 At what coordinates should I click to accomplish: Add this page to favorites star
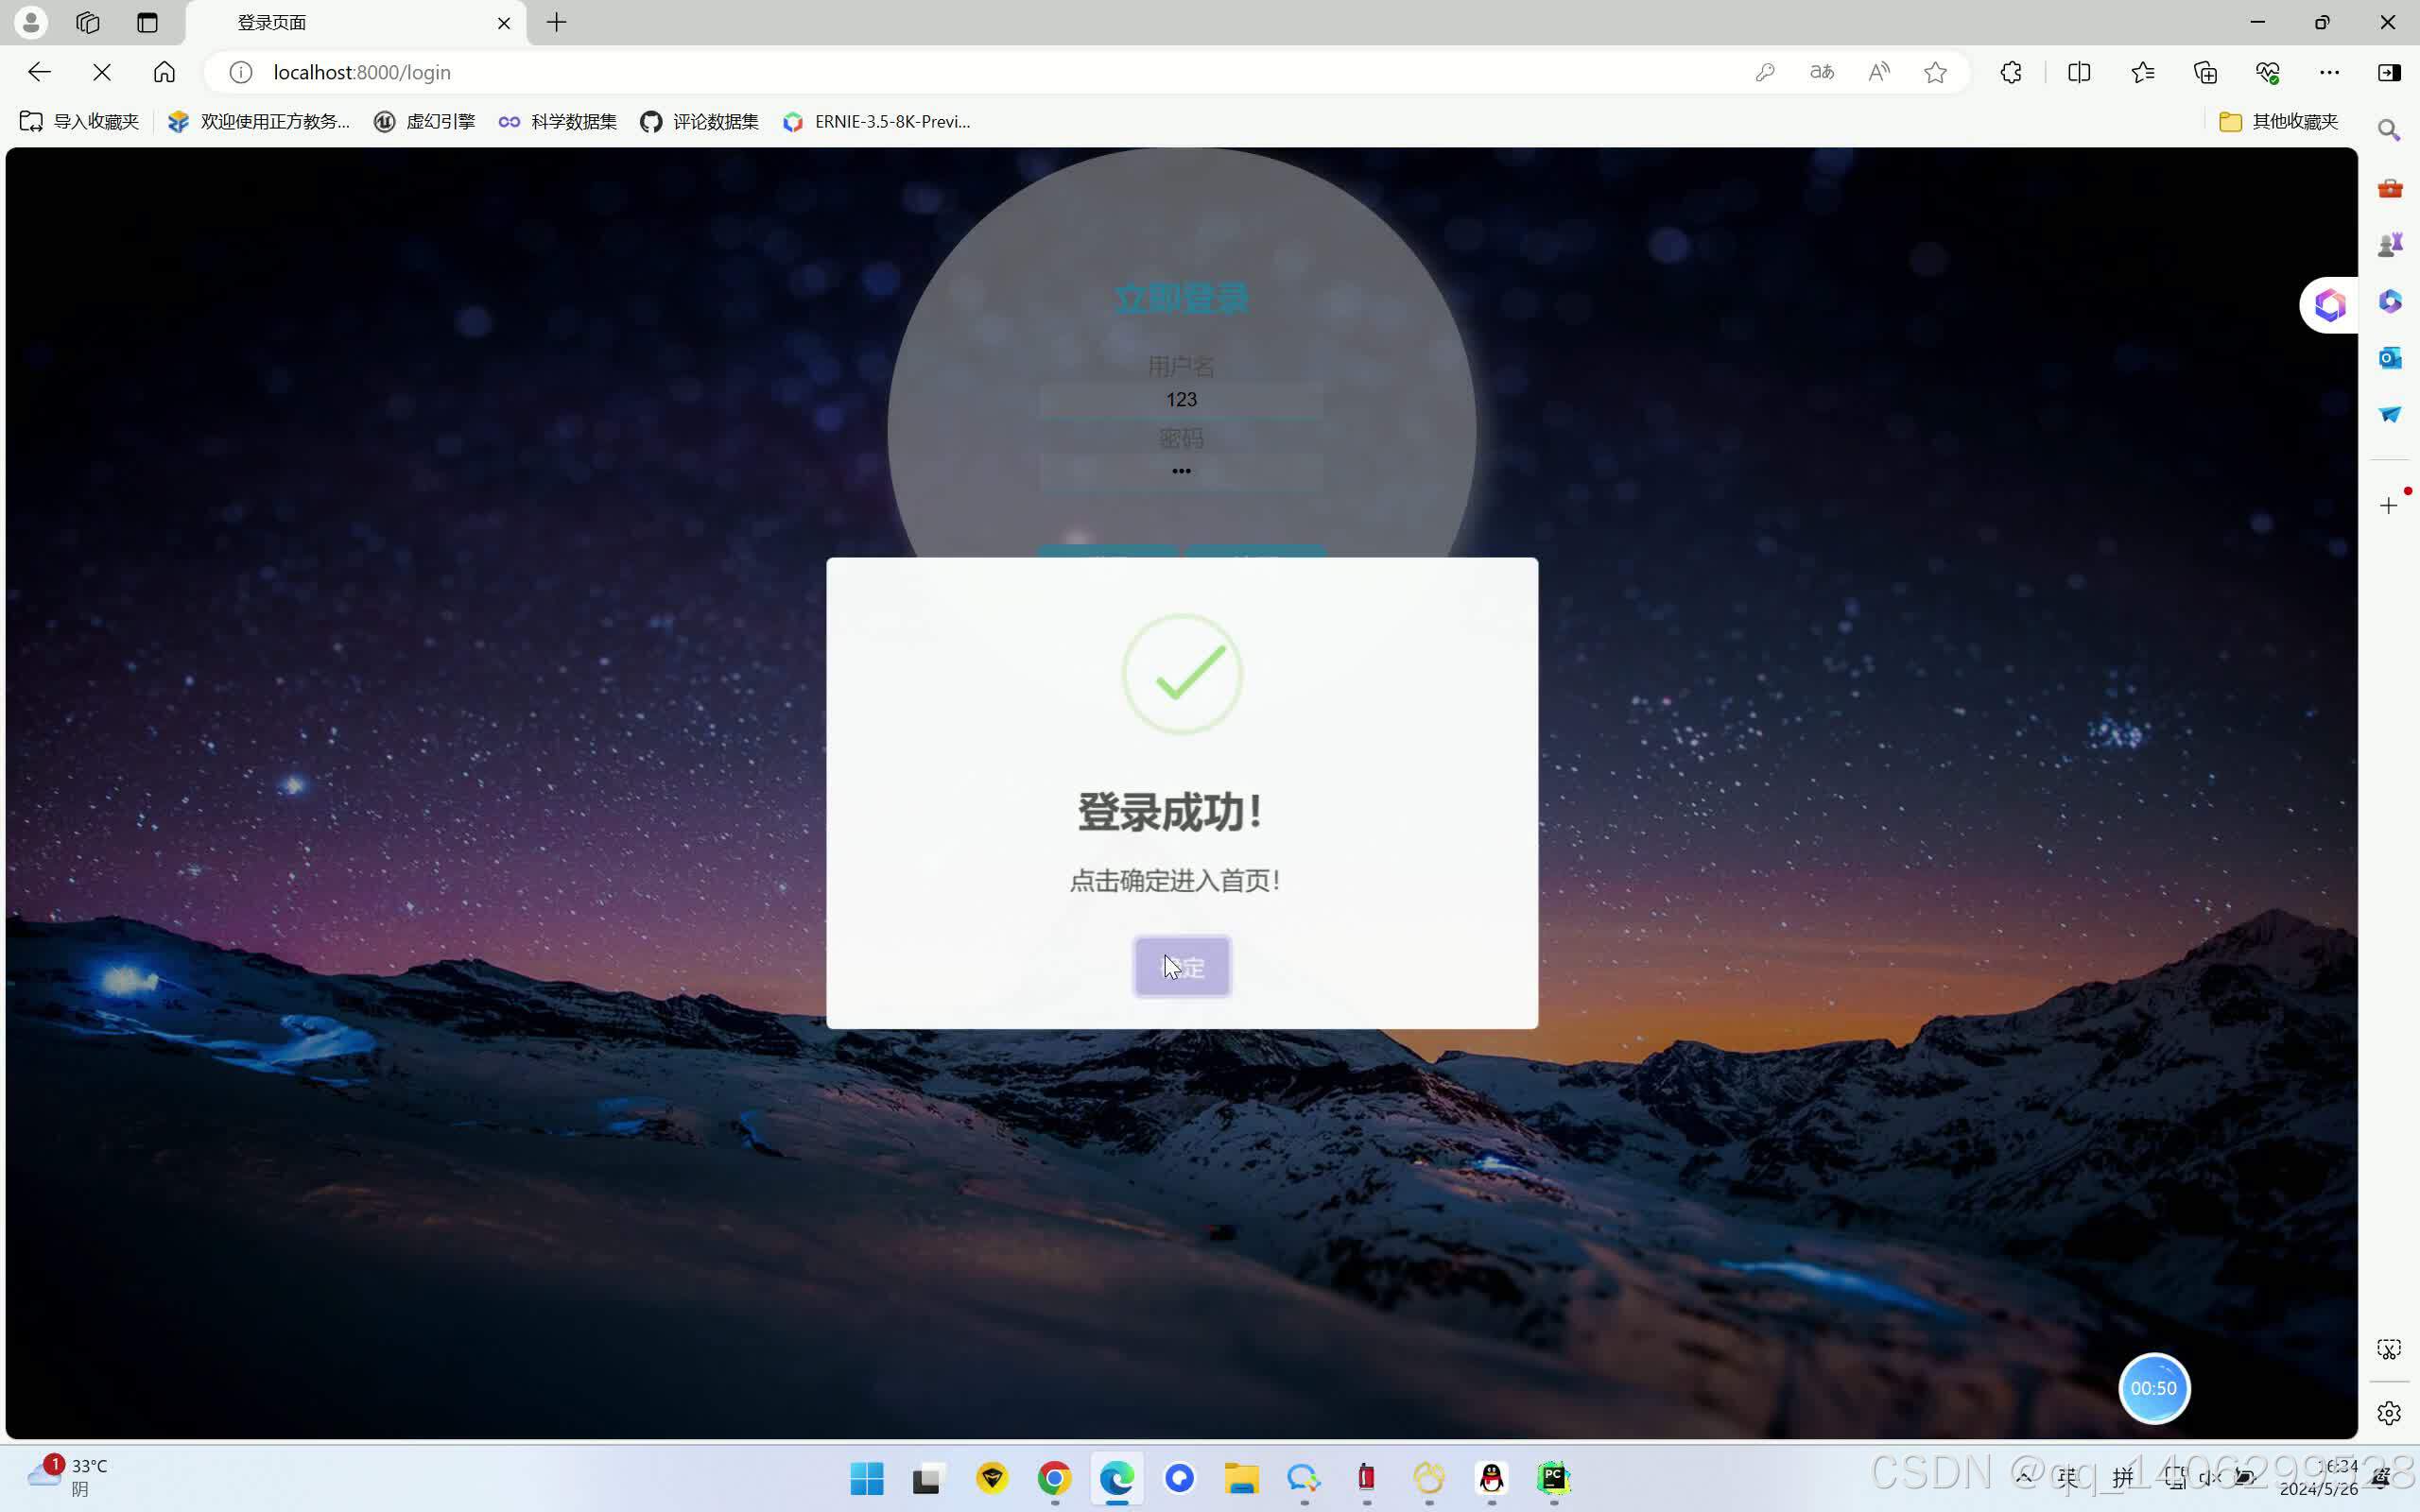[x=1936, y=72]
